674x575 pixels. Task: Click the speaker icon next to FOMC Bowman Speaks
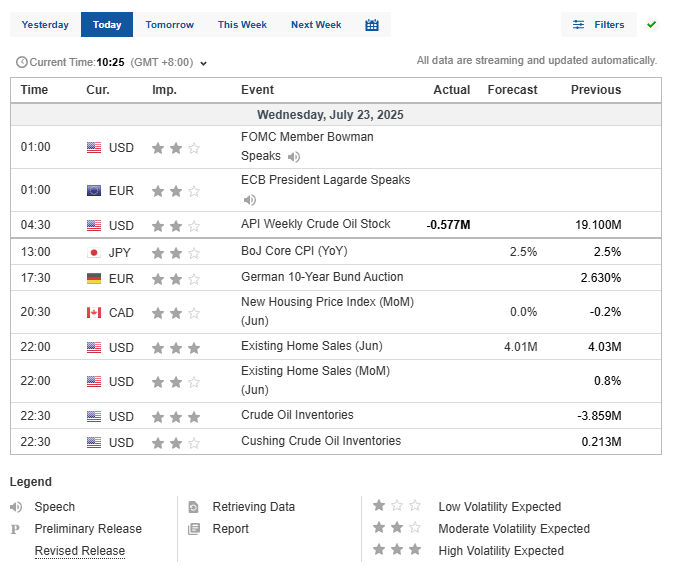pos(294,157)
